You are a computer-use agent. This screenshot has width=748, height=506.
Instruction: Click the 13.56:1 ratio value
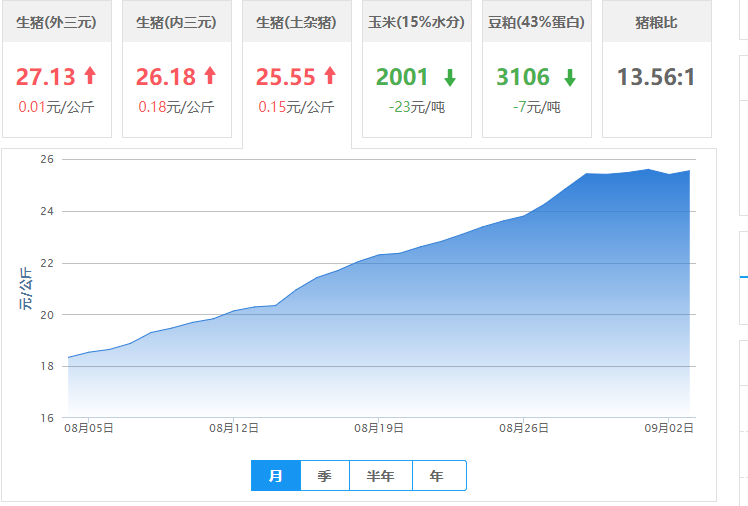click(656, 77)
